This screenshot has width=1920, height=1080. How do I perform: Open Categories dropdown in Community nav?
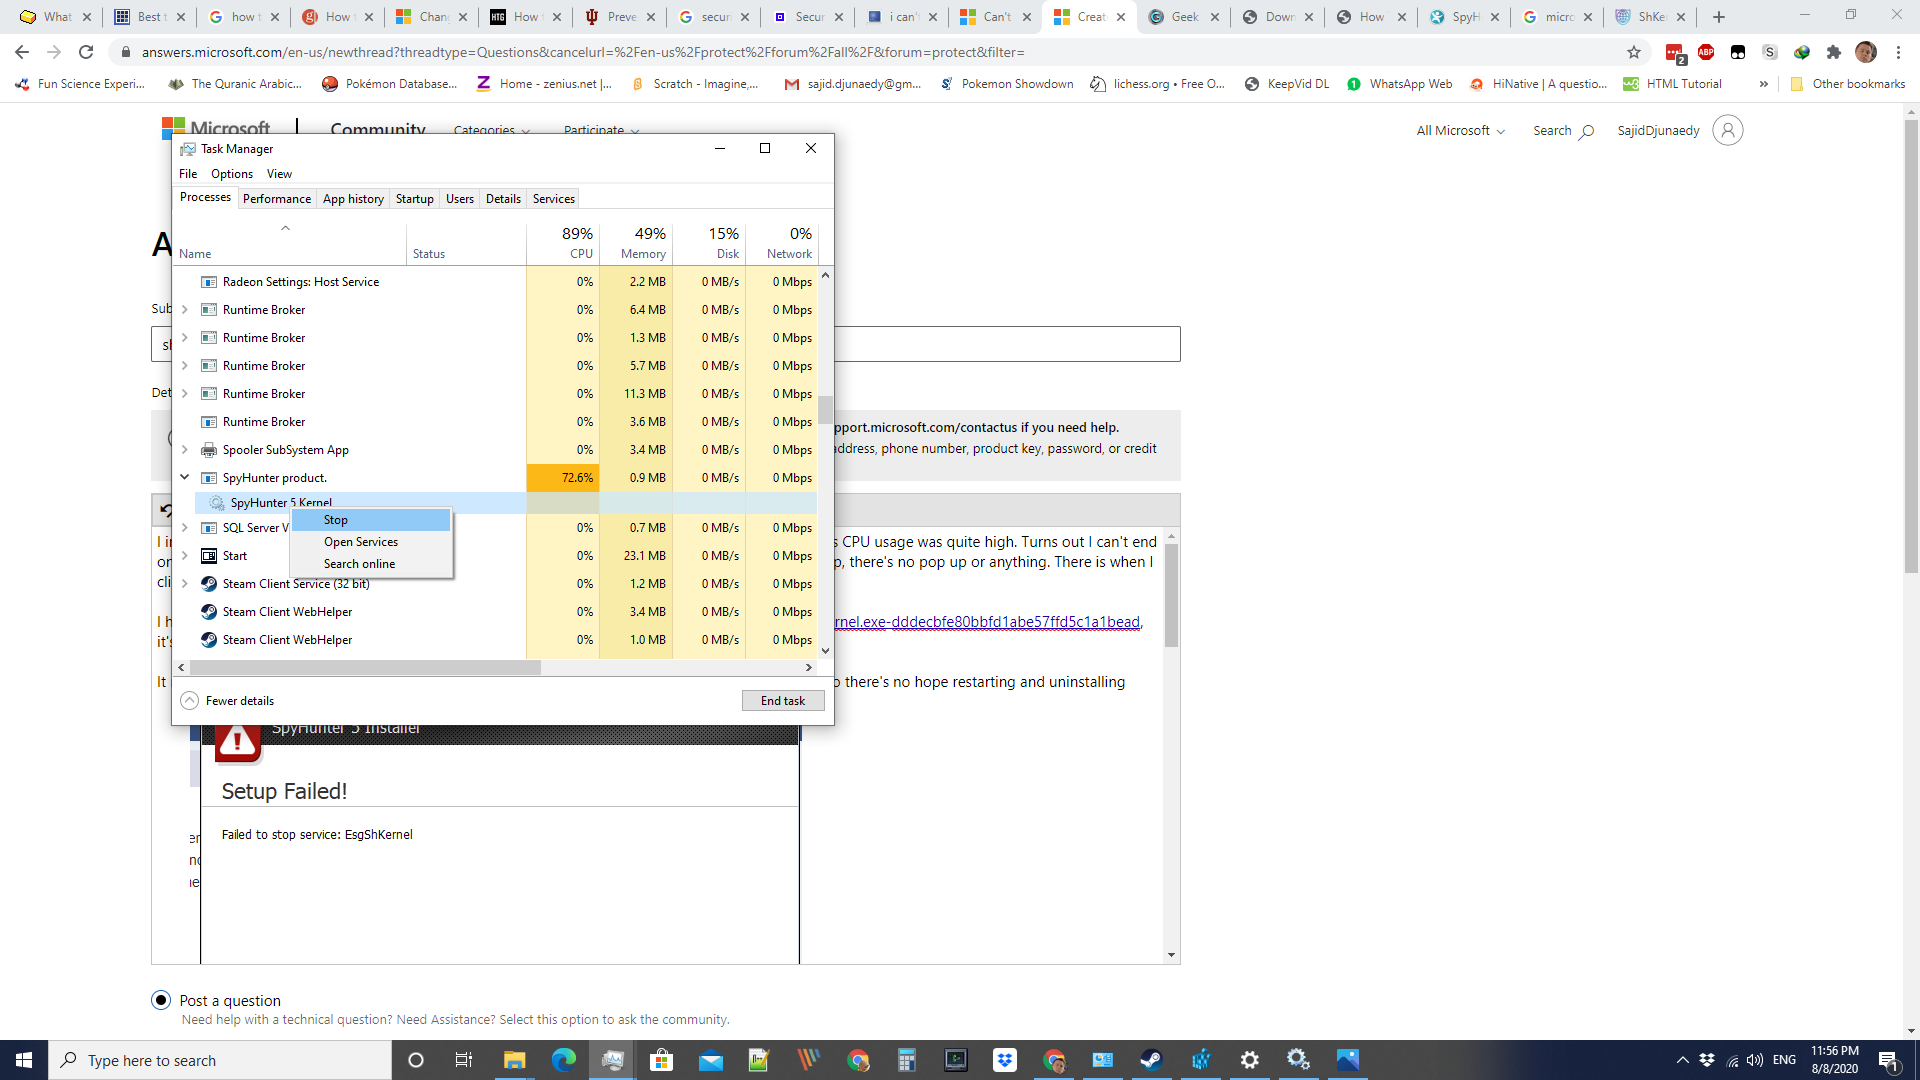coord(491,129)
